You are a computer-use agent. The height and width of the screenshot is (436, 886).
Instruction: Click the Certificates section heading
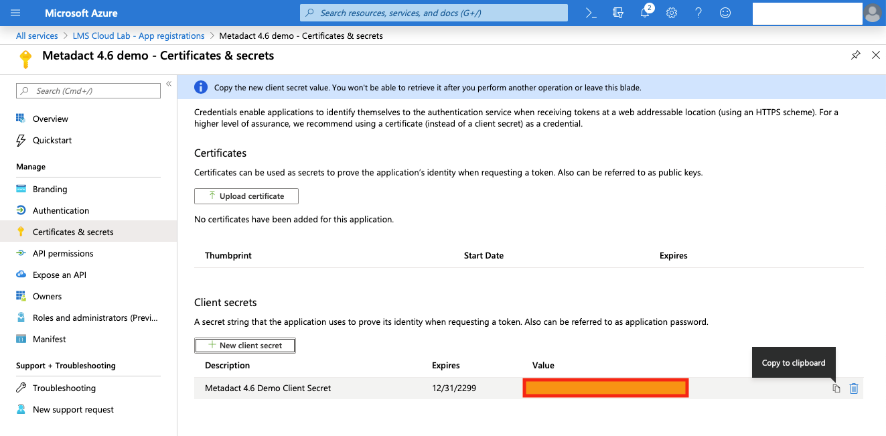220,153
